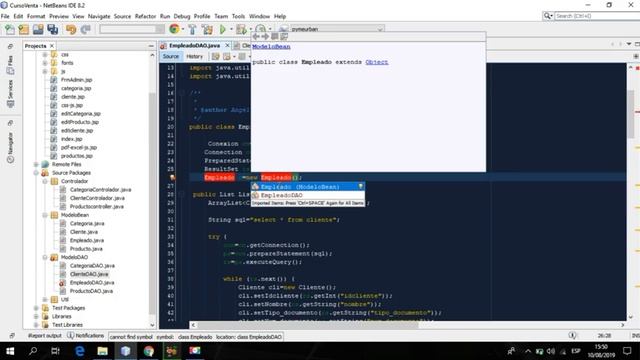Viewport: 640px width, 360px height.
Task: Click the Debug Project toolbar icon
Action: tap(241, 29)
